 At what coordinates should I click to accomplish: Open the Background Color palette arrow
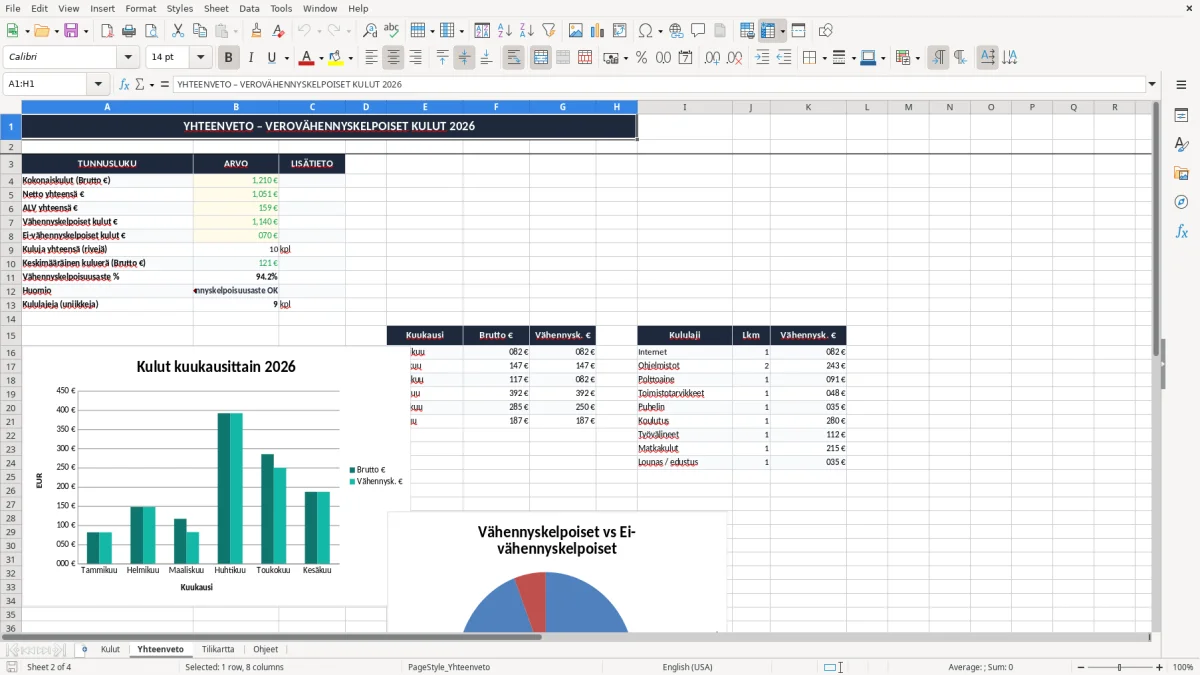[x=350, y=58]
